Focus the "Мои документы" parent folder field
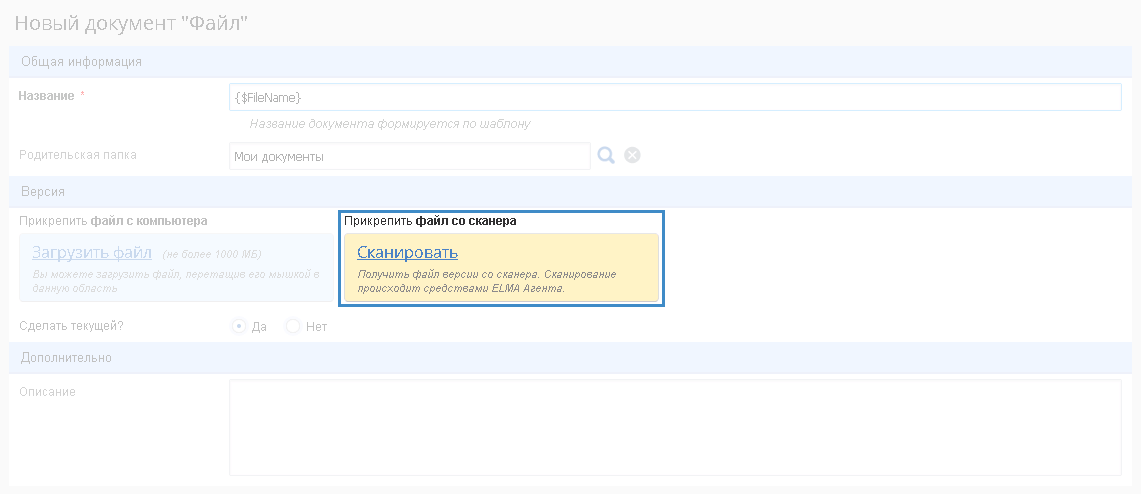 (409, 156)
